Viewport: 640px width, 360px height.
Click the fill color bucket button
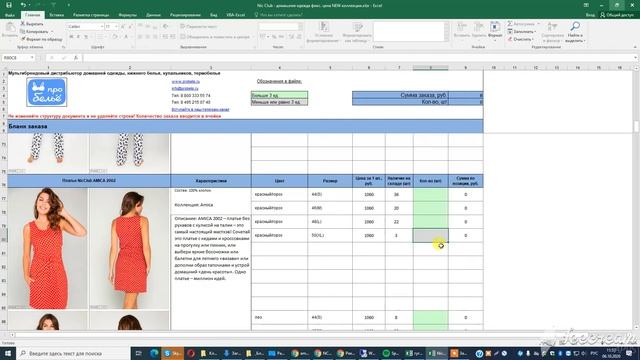pos(115,37)
